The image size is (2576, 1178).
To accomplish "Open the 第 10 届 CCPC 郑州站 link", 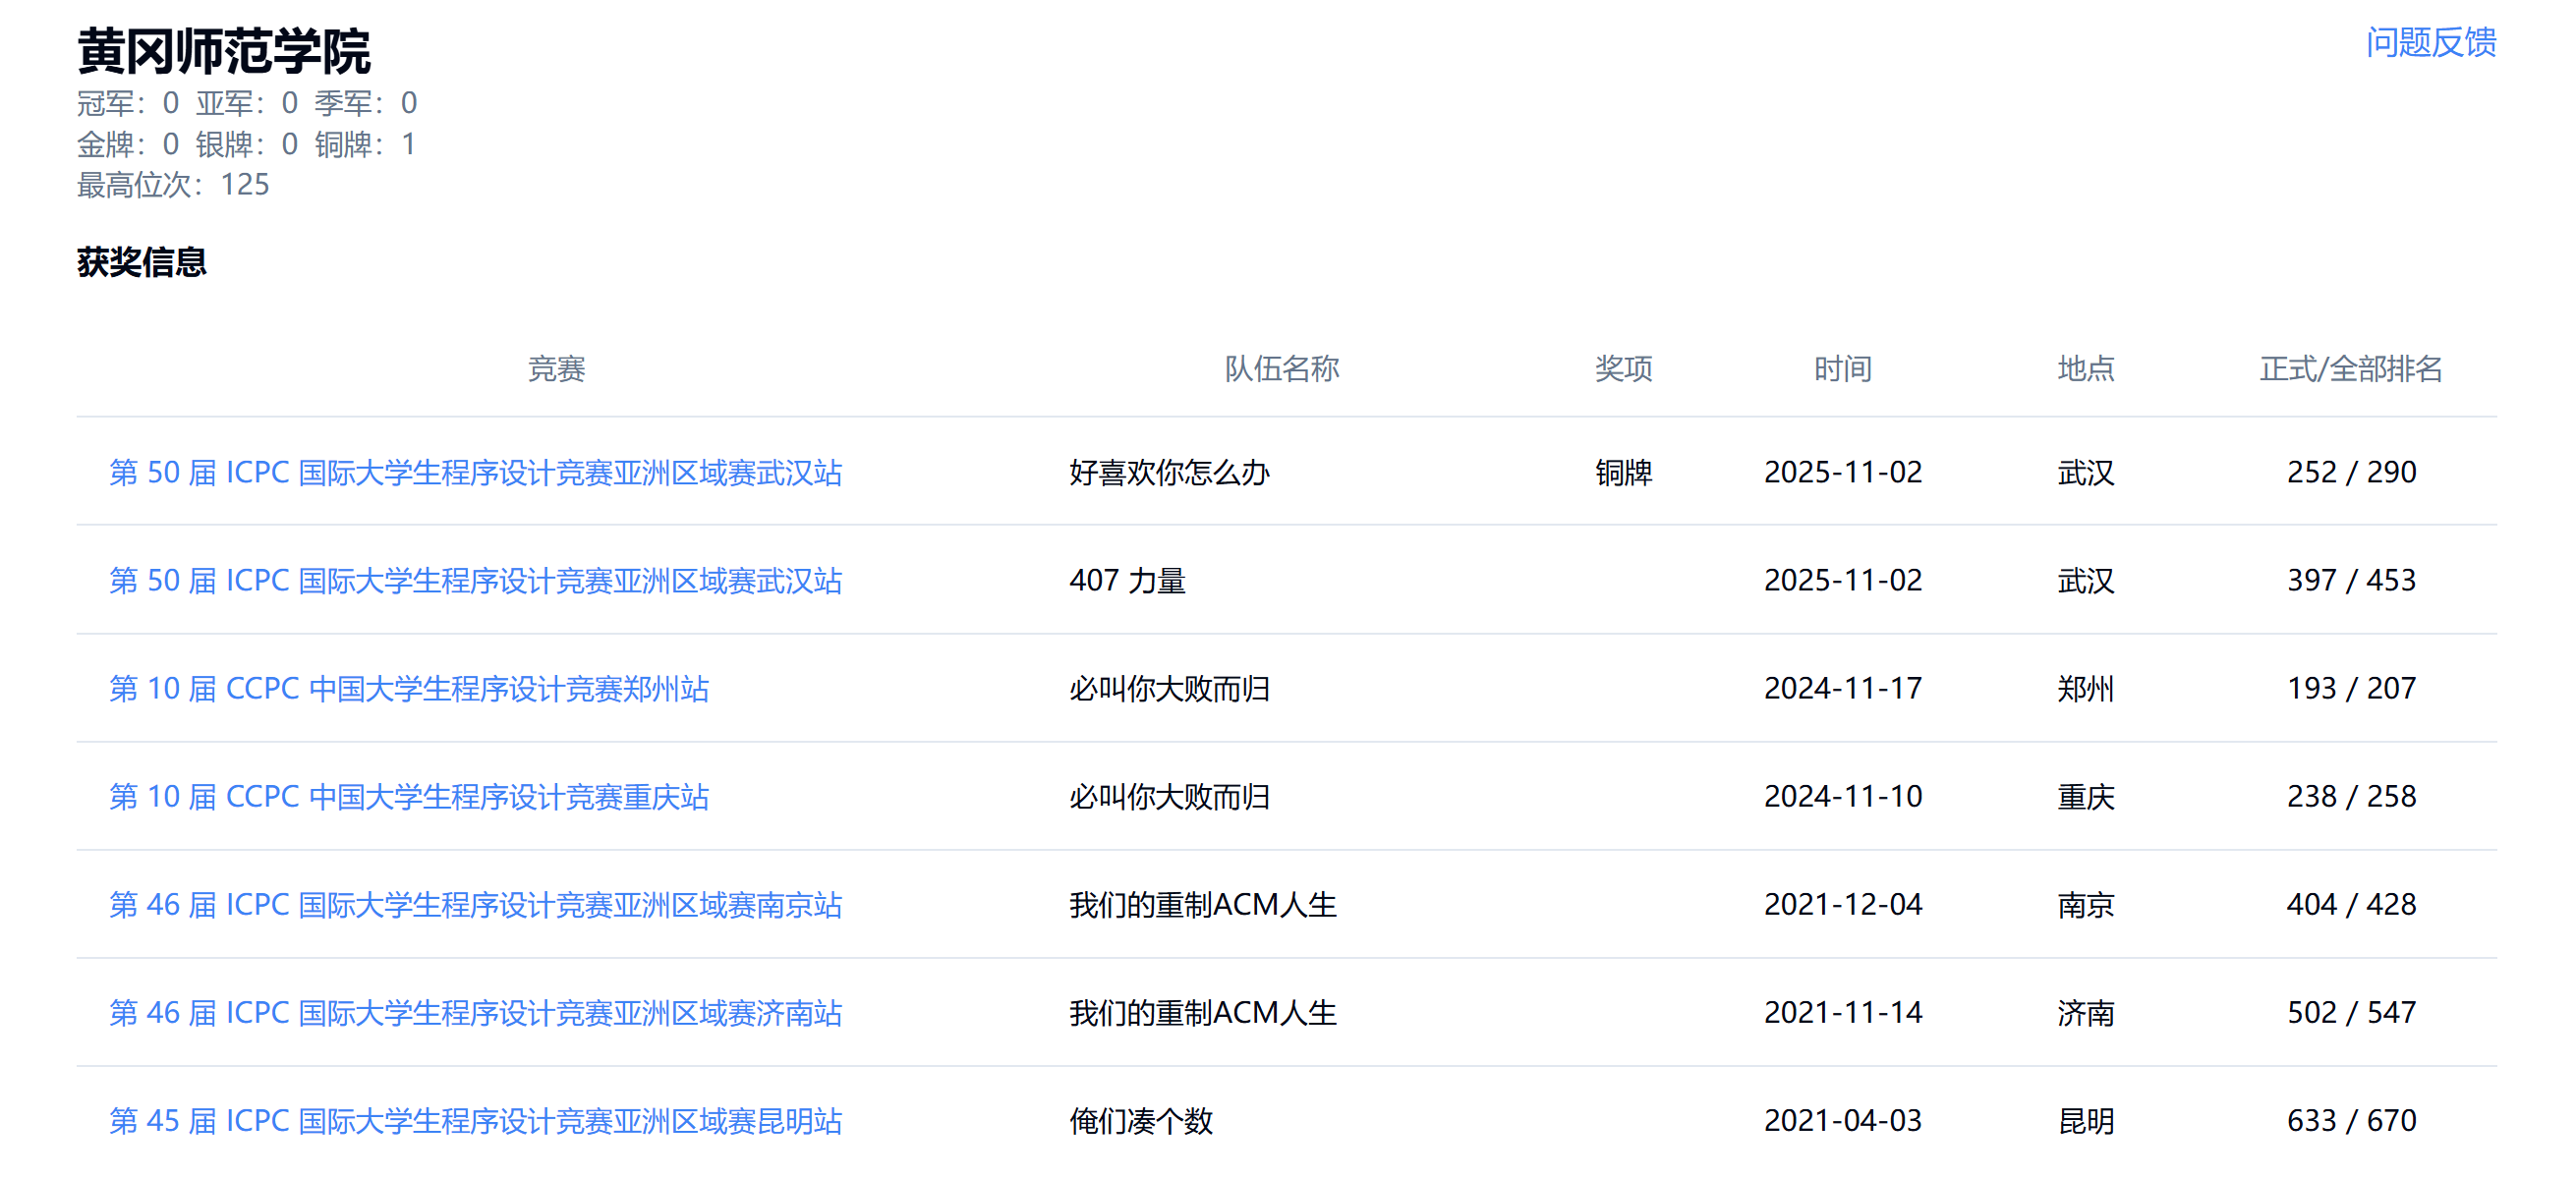I will point(408,688).
